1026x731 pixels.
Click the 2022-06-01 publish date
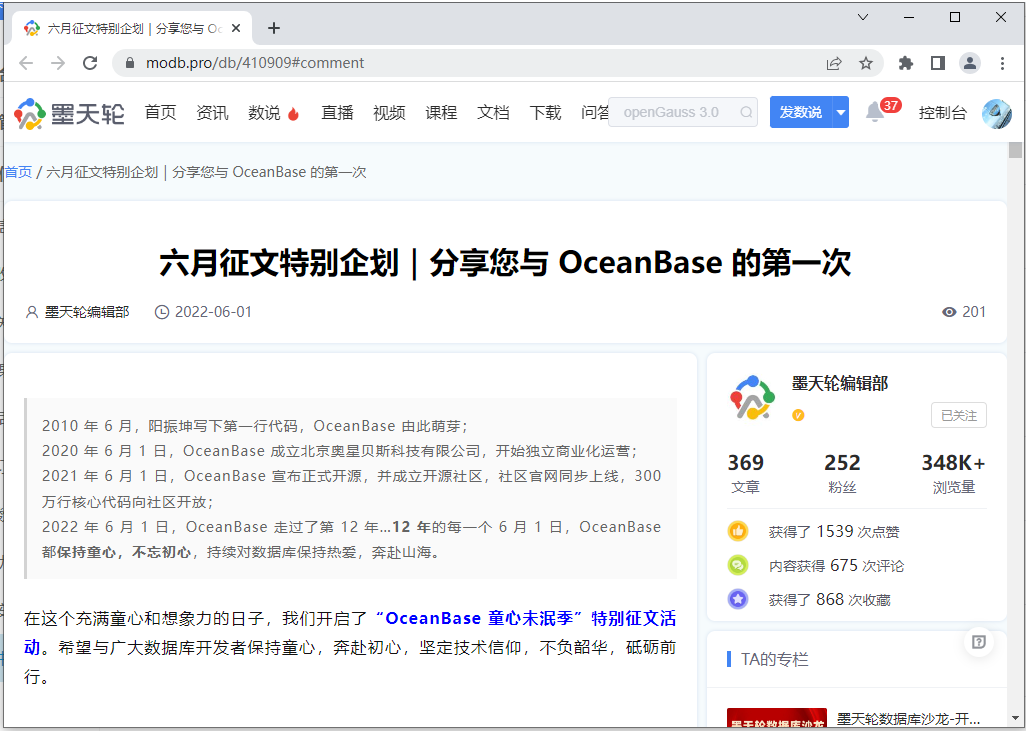(x=213, y=312)
